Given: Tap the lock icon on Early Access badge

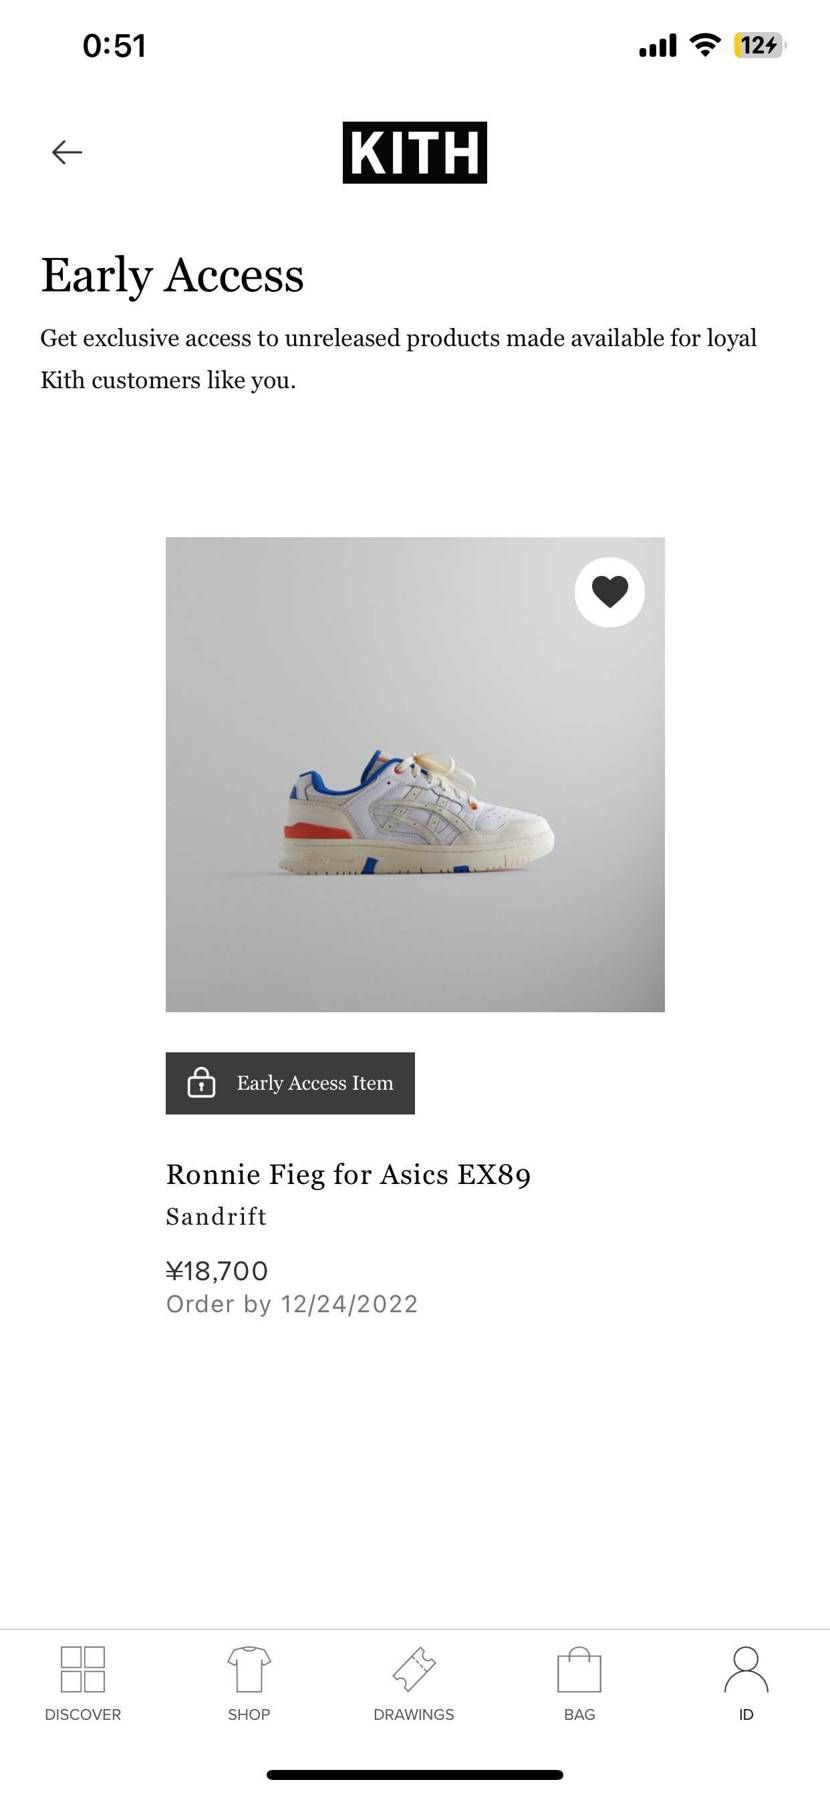Looking at the screenshot, I should pyautogui.click(x=202, y=1083).
